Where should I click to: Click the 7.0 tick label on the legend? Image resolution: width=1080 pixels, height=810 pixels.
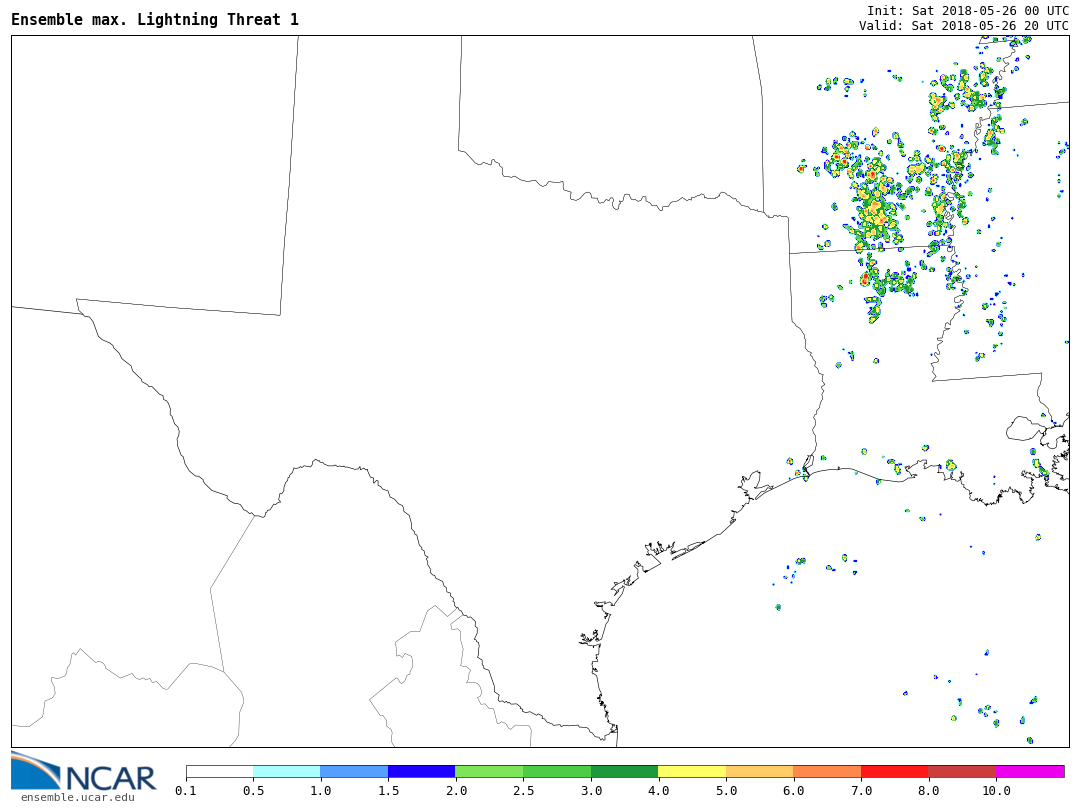861,791
